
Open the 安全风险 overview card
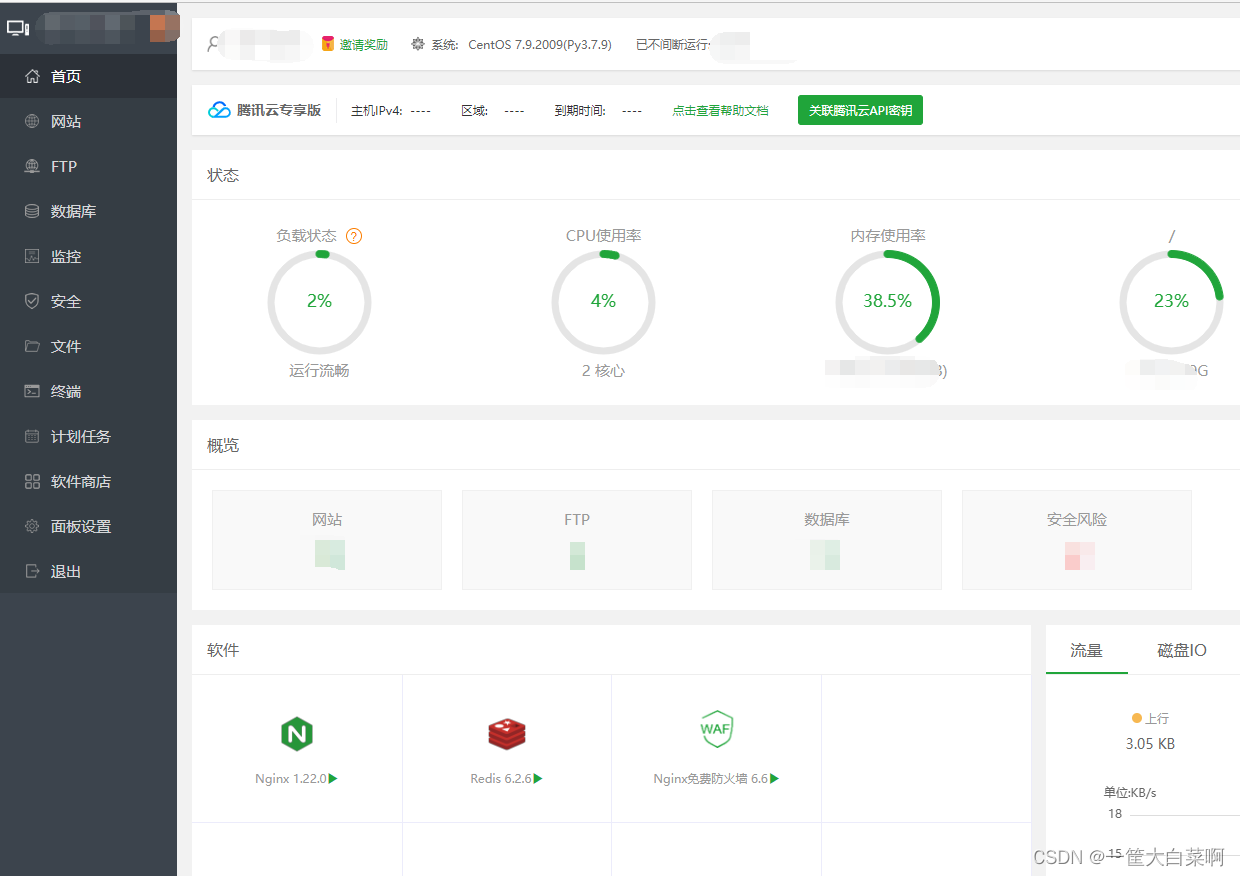[x=1077, y=540]
